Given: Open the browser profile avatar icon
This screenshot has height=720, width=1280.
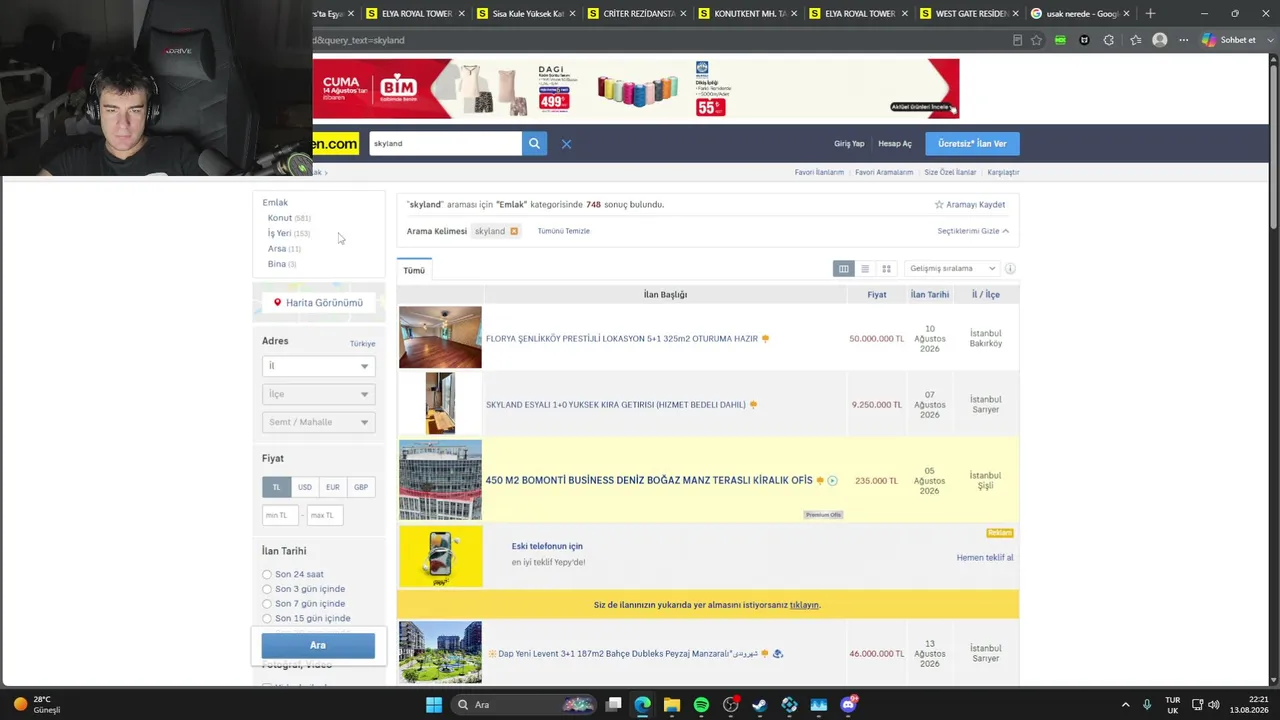Looking at the screenshot, I should coord(1160,40).
